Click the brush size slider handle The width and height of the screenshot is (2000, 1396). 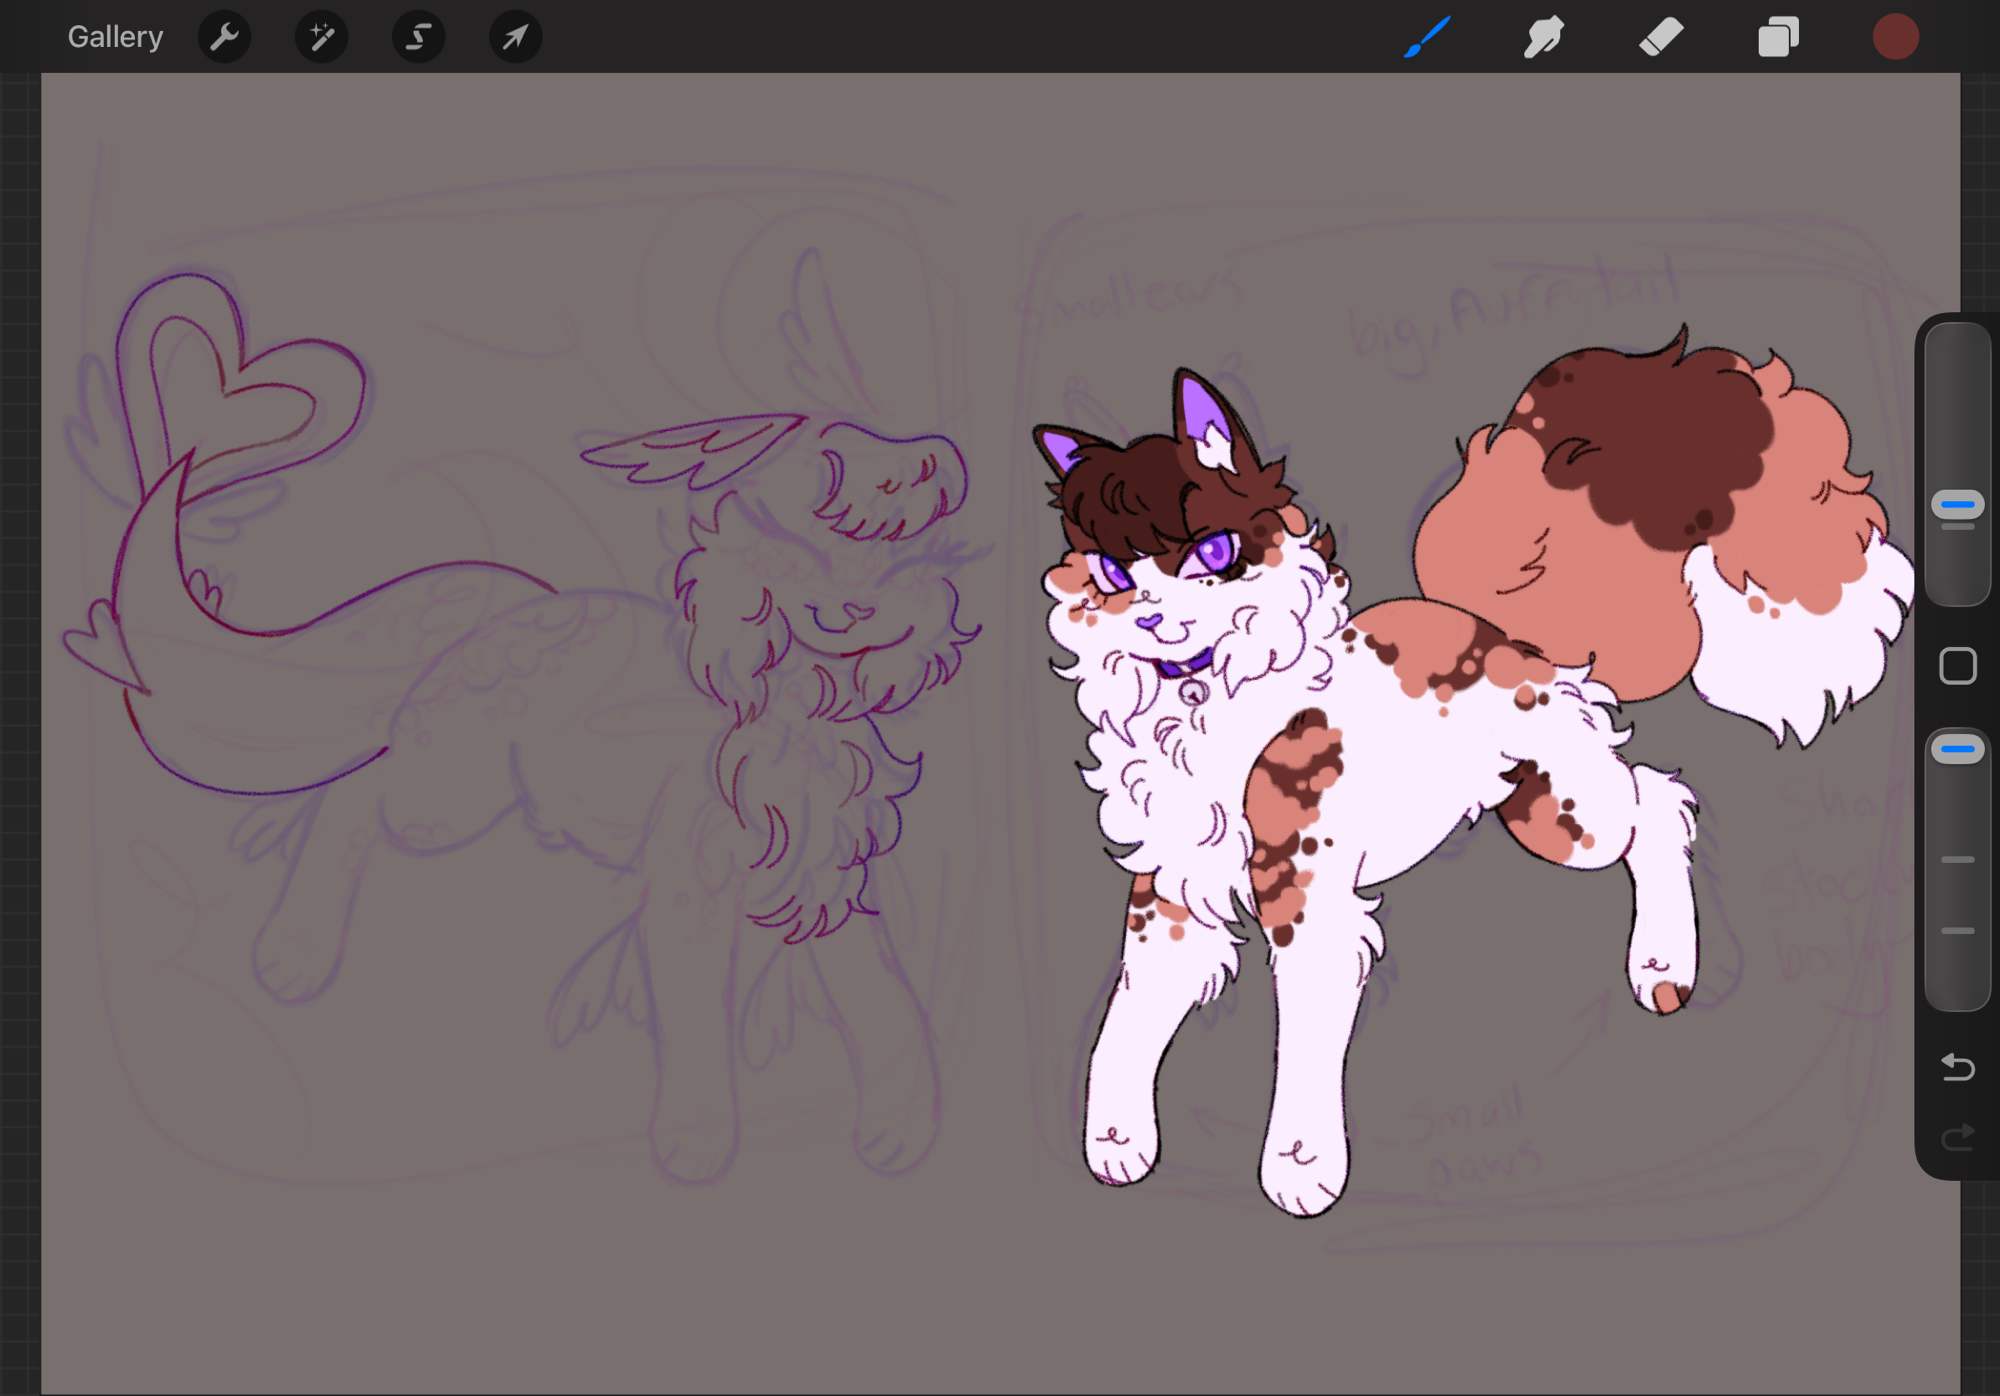point(1957,505)
